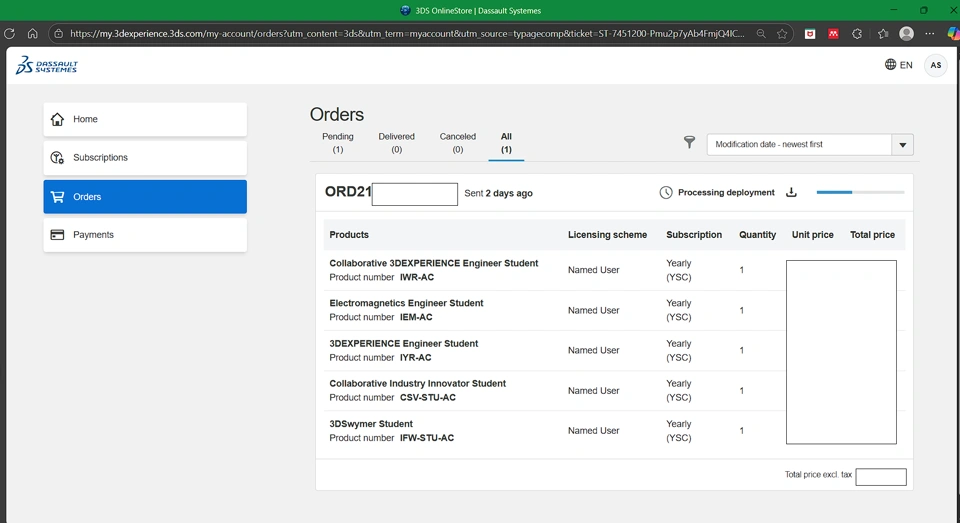Click Named User in the 3DSwymer row
The height and width of the screenshot is (523, 960).
click(x=593, y=431)
